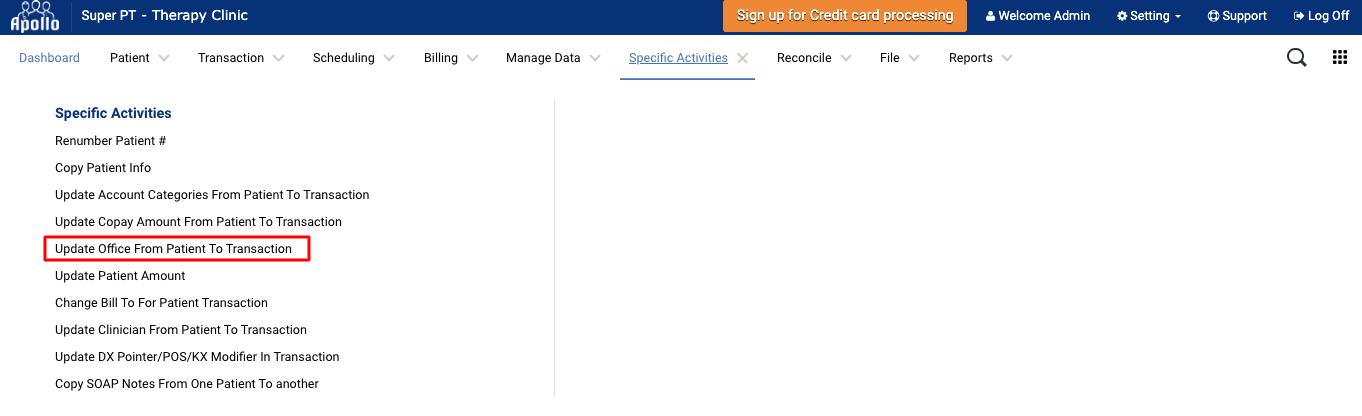Viewport: 1362px width, 416px height.
Task: Go to the Dashboard tab
Action: point(49,58)
